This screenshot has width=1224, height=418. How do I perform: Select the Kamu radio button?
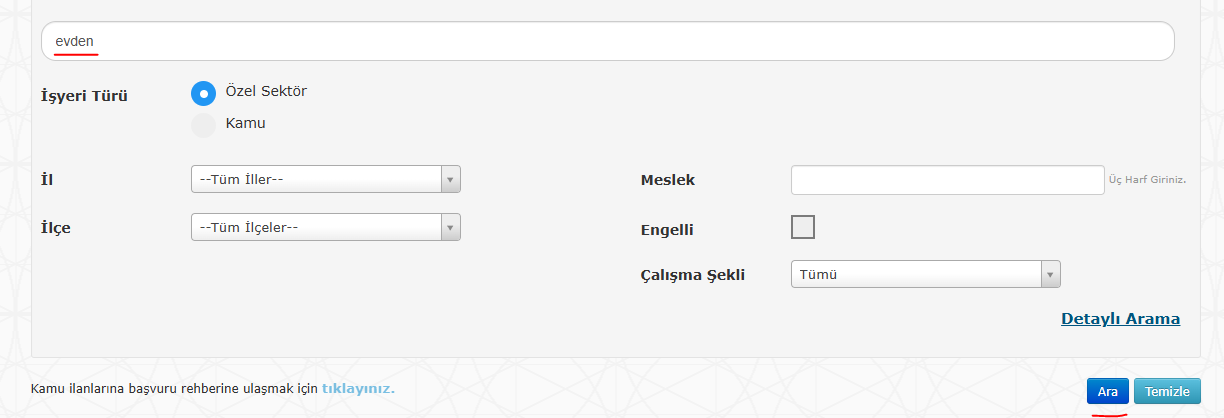[203, 124]
